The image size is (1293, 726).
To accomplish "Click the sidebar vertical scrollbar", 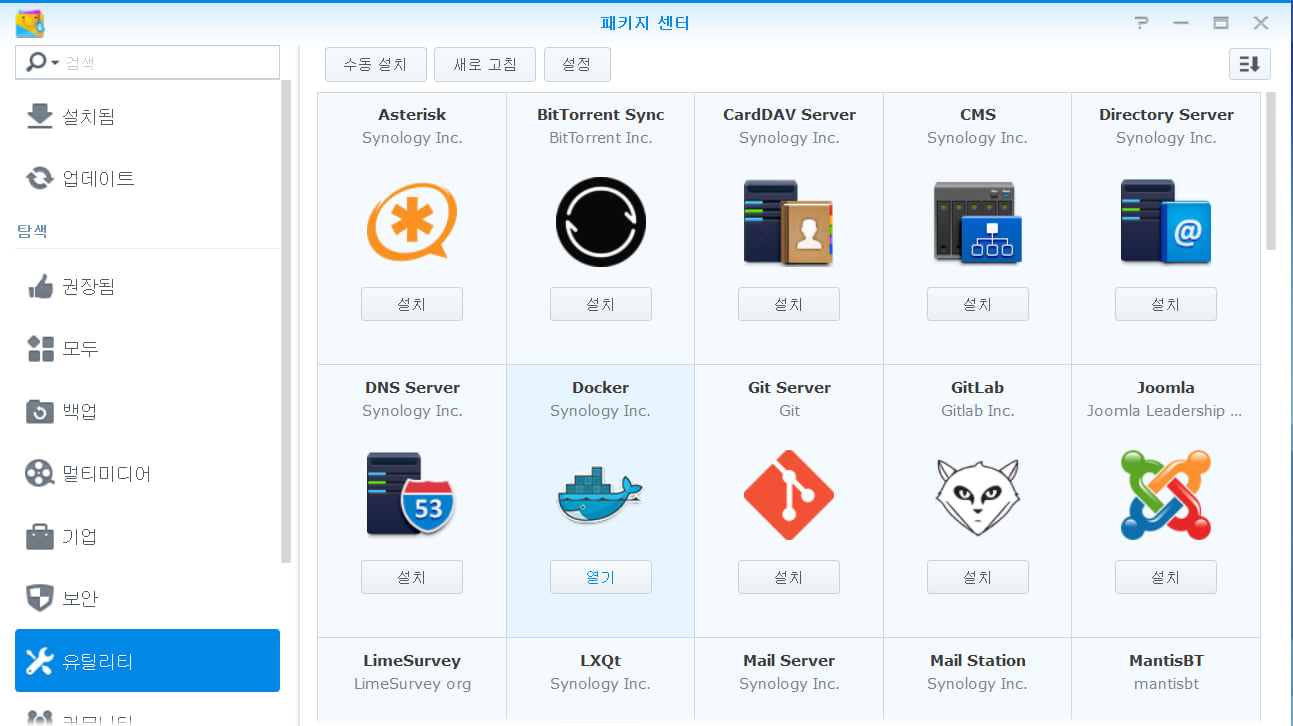I will (x=286, y=322).
